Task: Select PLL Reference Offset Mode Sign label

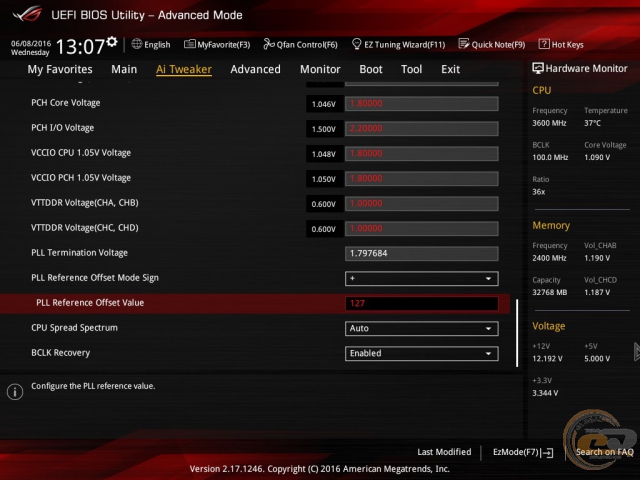Action: click(95, 278)
